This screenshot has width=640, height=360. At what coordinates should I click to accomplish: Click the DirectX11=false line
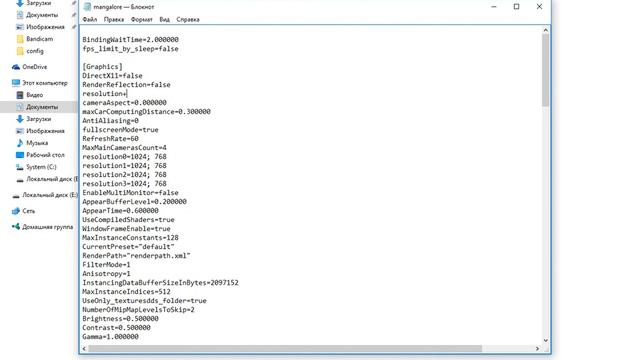tap(112, 76)
